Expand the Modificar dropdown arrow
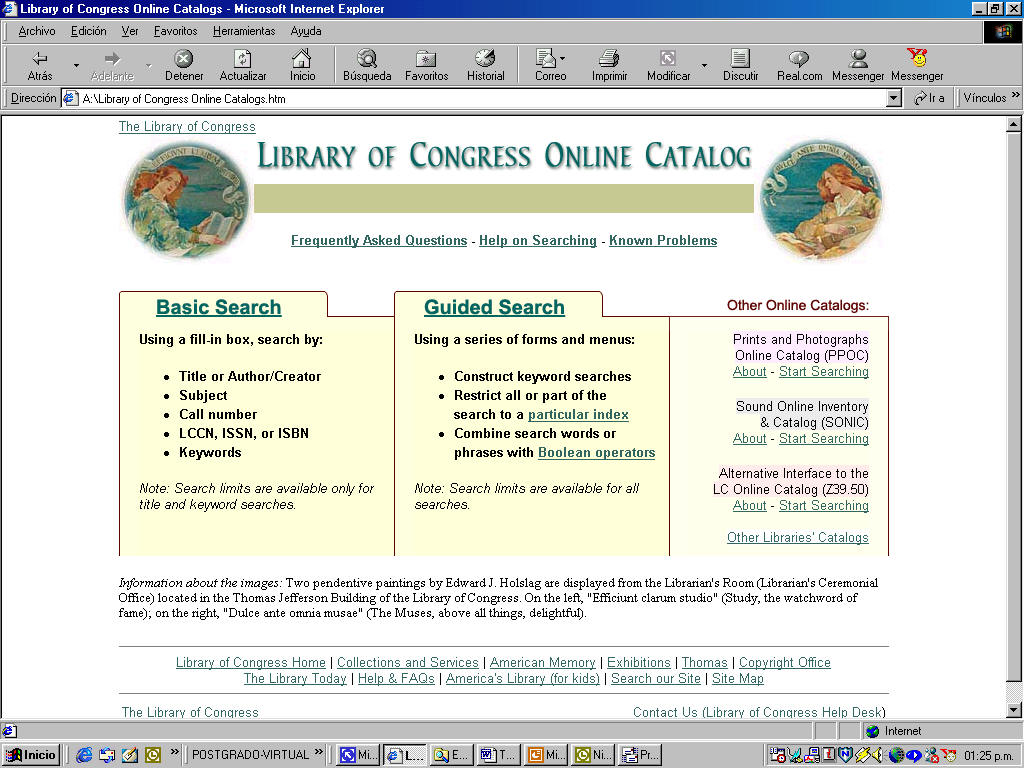Screen dimensions: 1024x768 pos(704,65)
